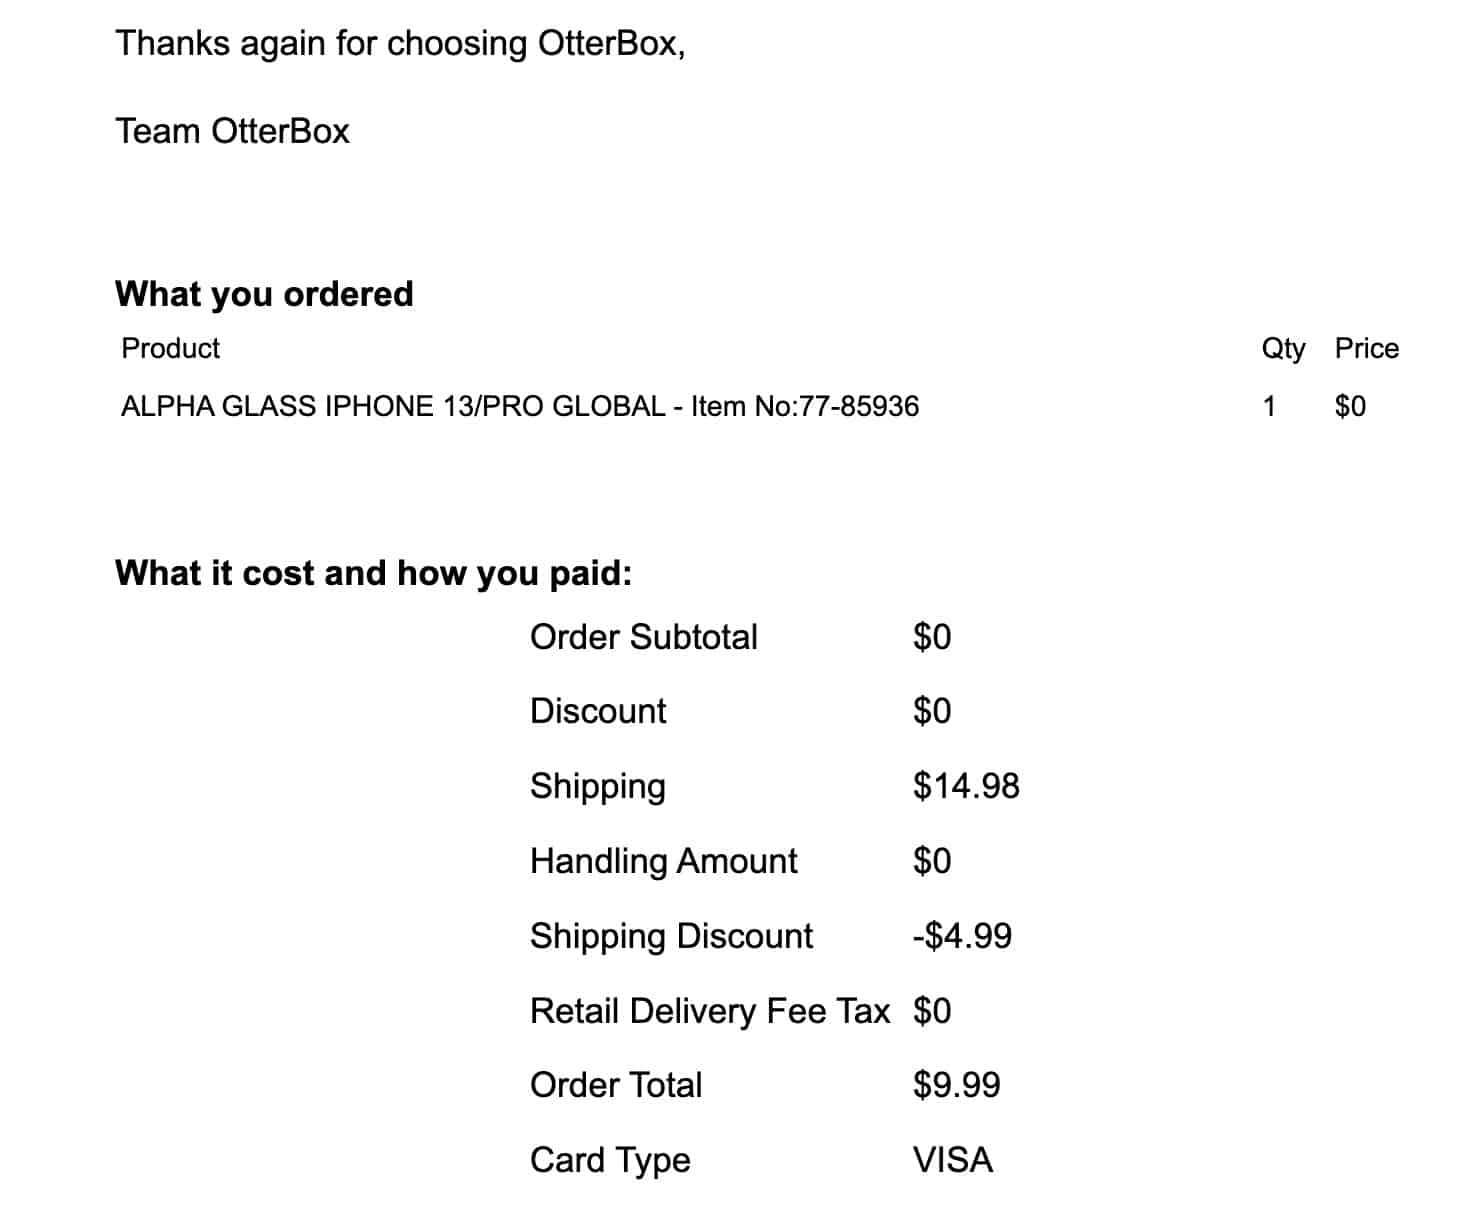Click the VISA card type value
Screen dimensions: 1465x1207
pyautogui.click(x=953, y=1160)
